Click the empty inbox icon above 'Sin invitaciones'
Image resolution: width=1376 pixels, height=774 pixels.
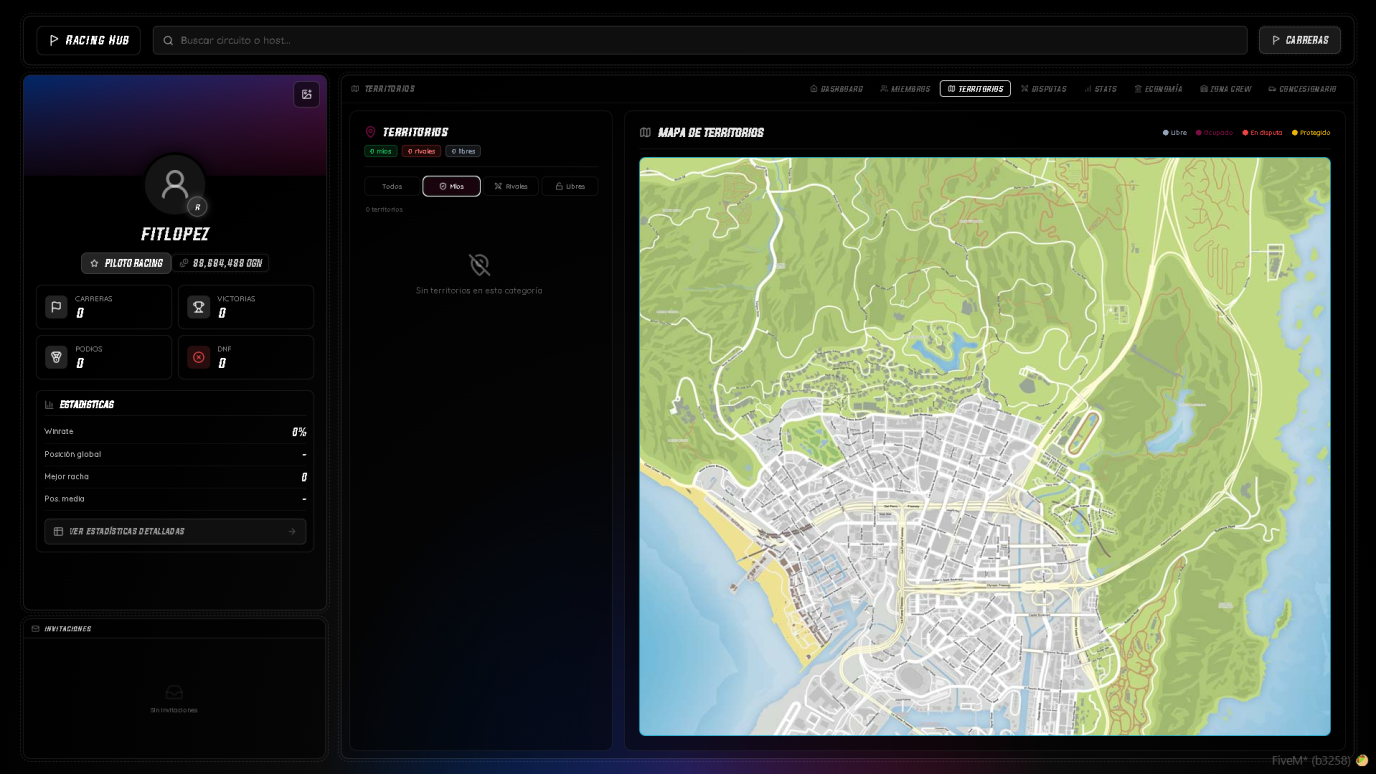174,692
